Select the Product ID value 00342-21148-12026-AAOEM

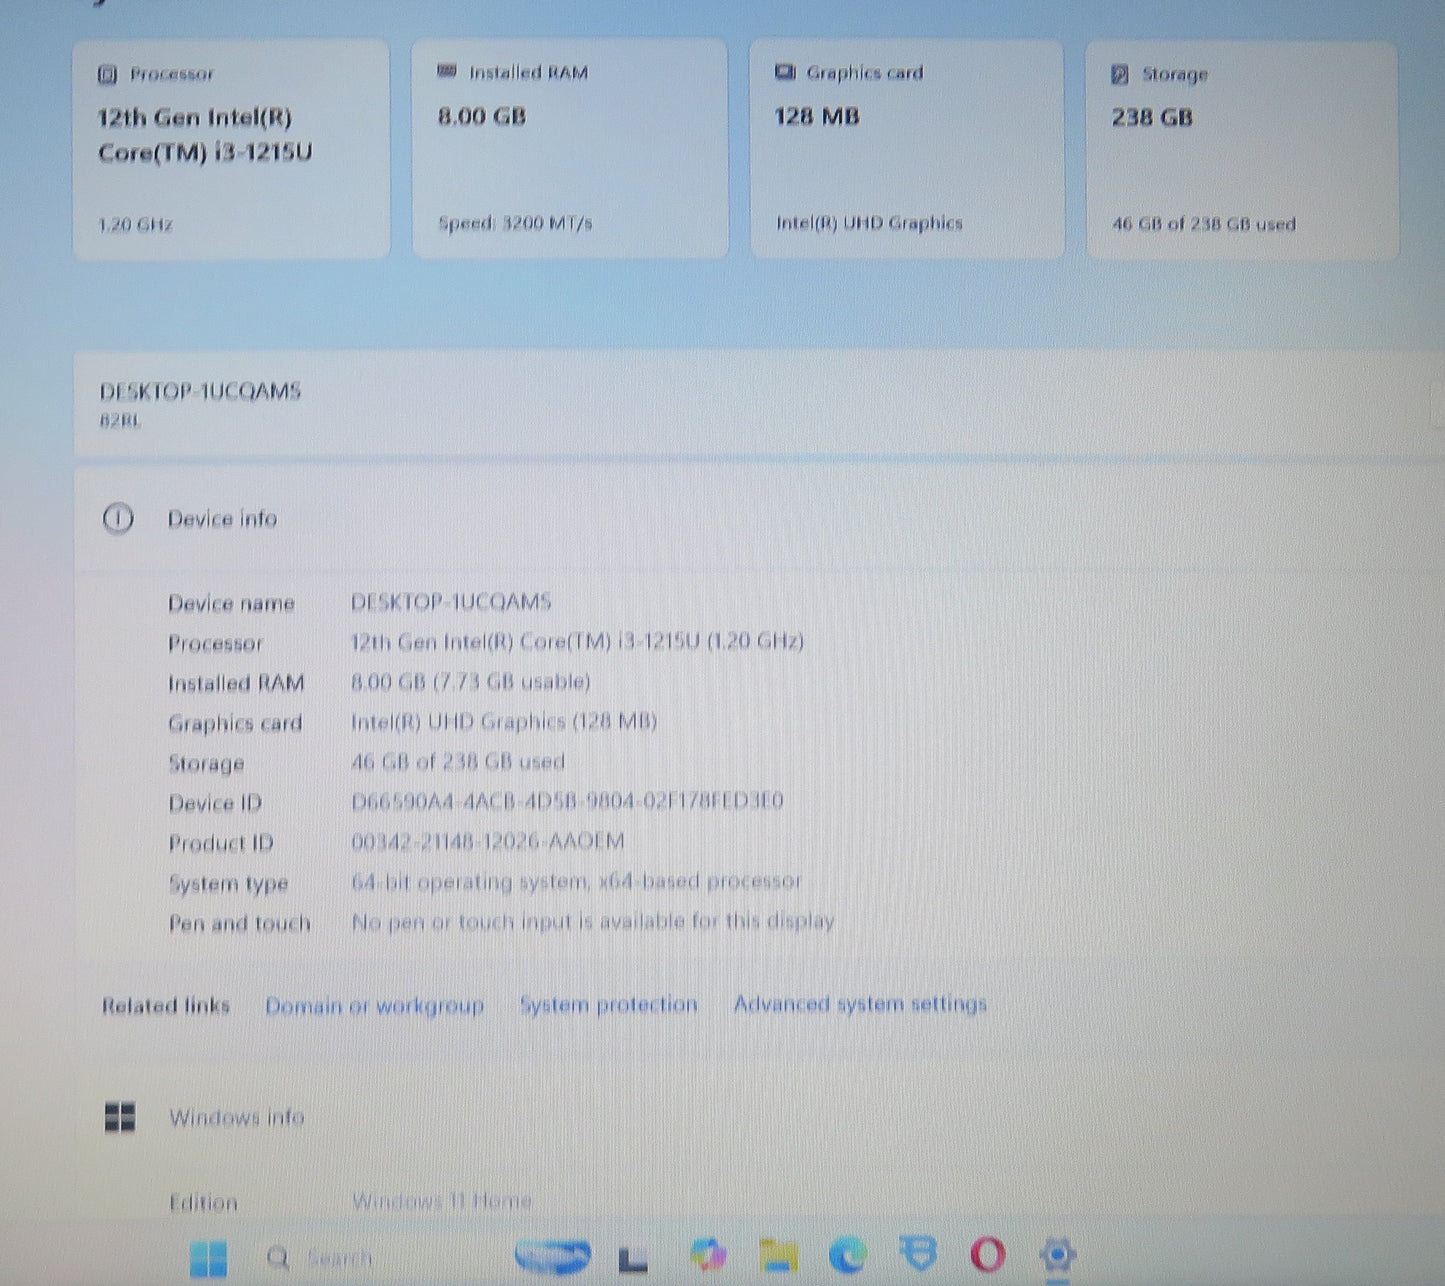coord(488,842)
